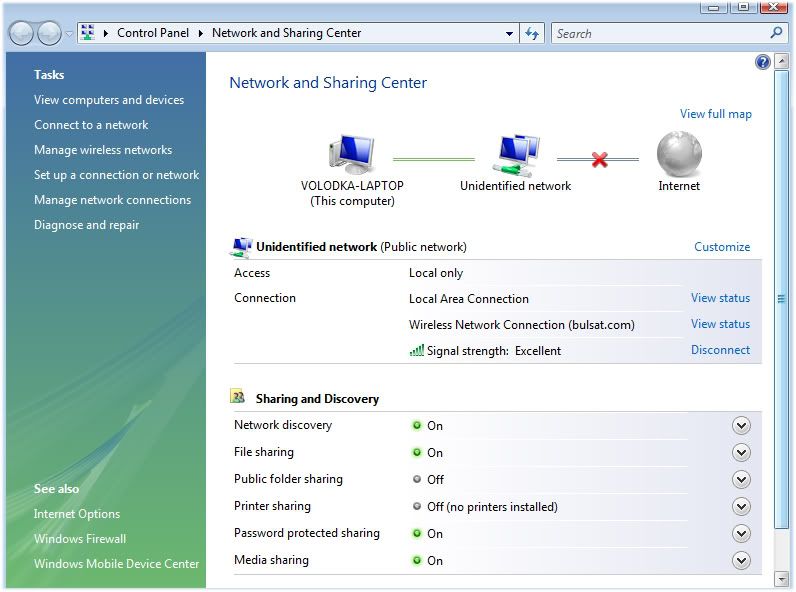
Task: Click the Unidentified network icon in map
Action: (516, 156)
